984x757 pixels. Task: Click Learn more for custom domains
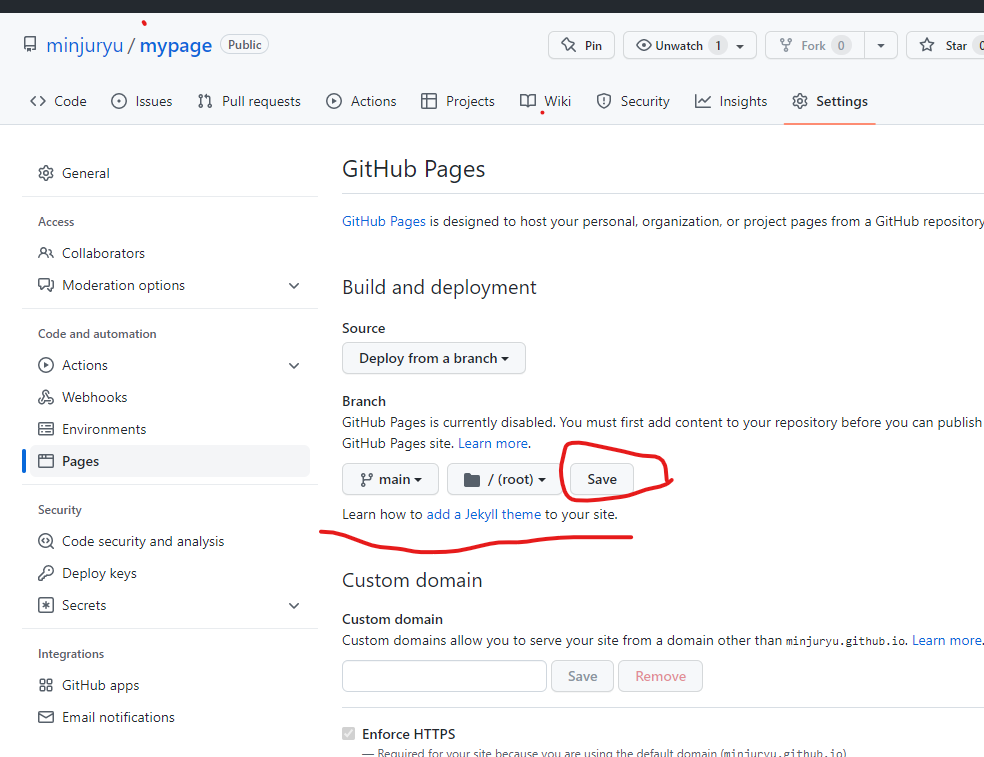(946, 640)
